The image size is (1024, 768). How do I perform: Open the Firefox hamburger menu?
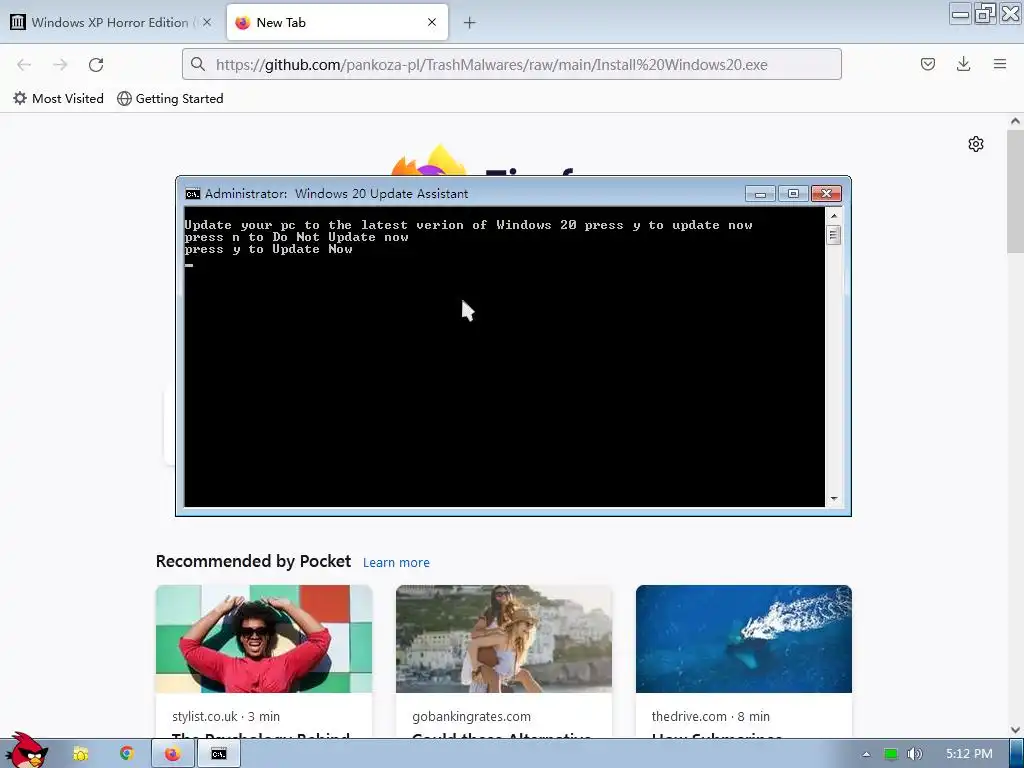coord(1000,64)
